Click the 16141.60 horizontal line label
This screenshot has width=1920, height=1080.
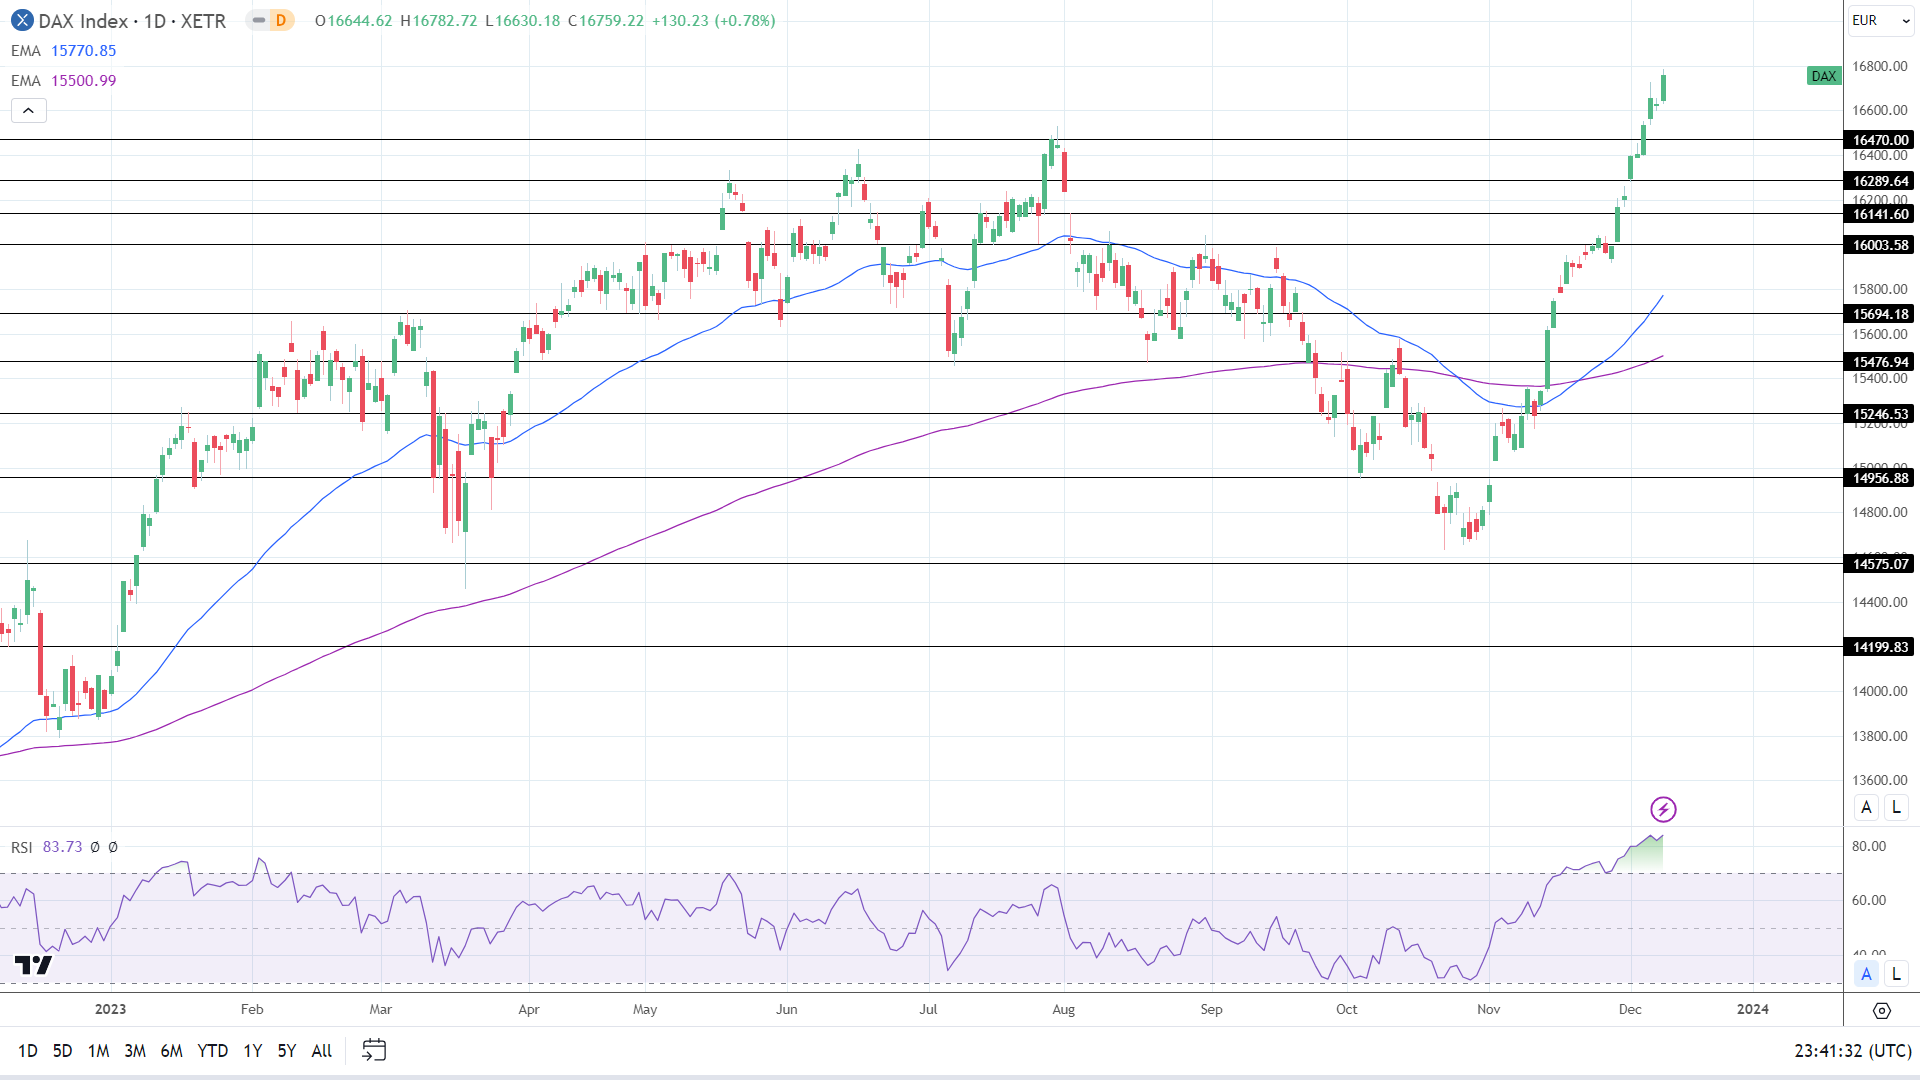click(1879, 214)
